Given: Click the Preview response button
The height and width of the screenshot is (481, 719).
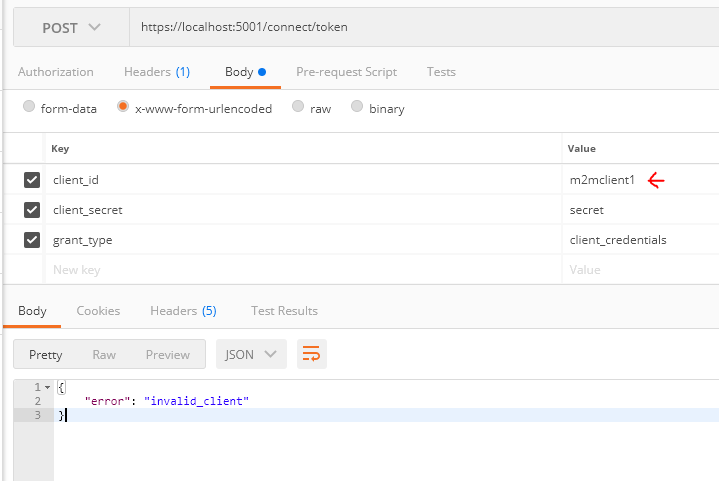Looking at the screenshot, I should pos(167,354).
